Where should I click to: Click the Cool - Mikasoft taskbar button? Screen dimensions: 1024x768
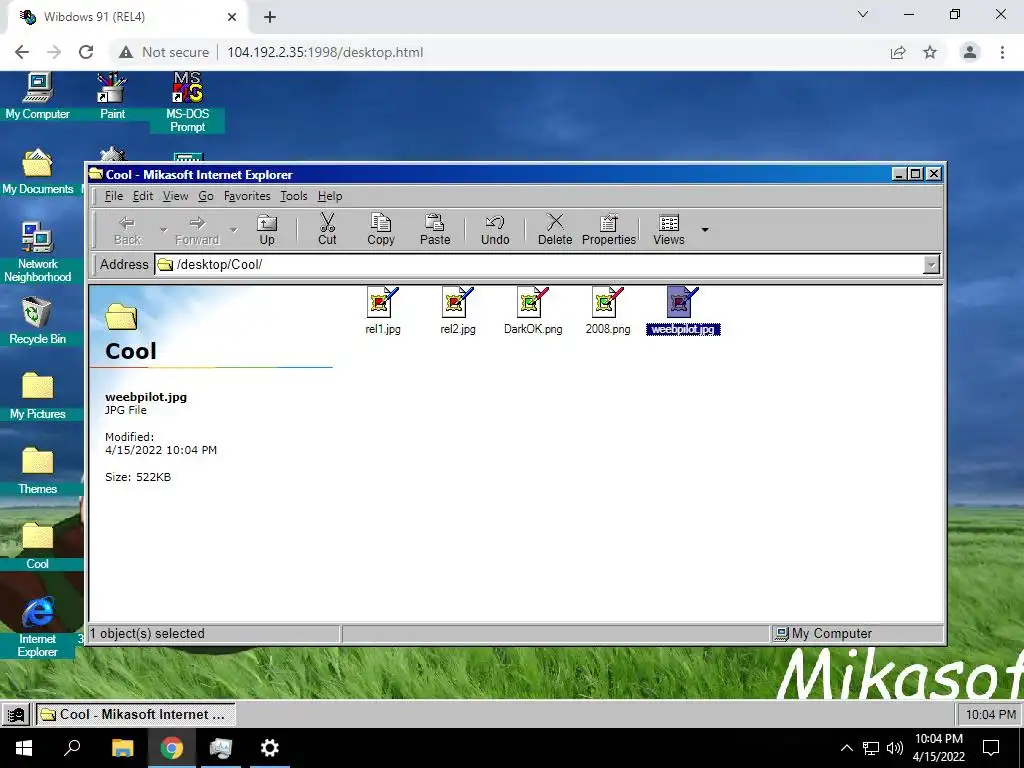pos(135,714)
